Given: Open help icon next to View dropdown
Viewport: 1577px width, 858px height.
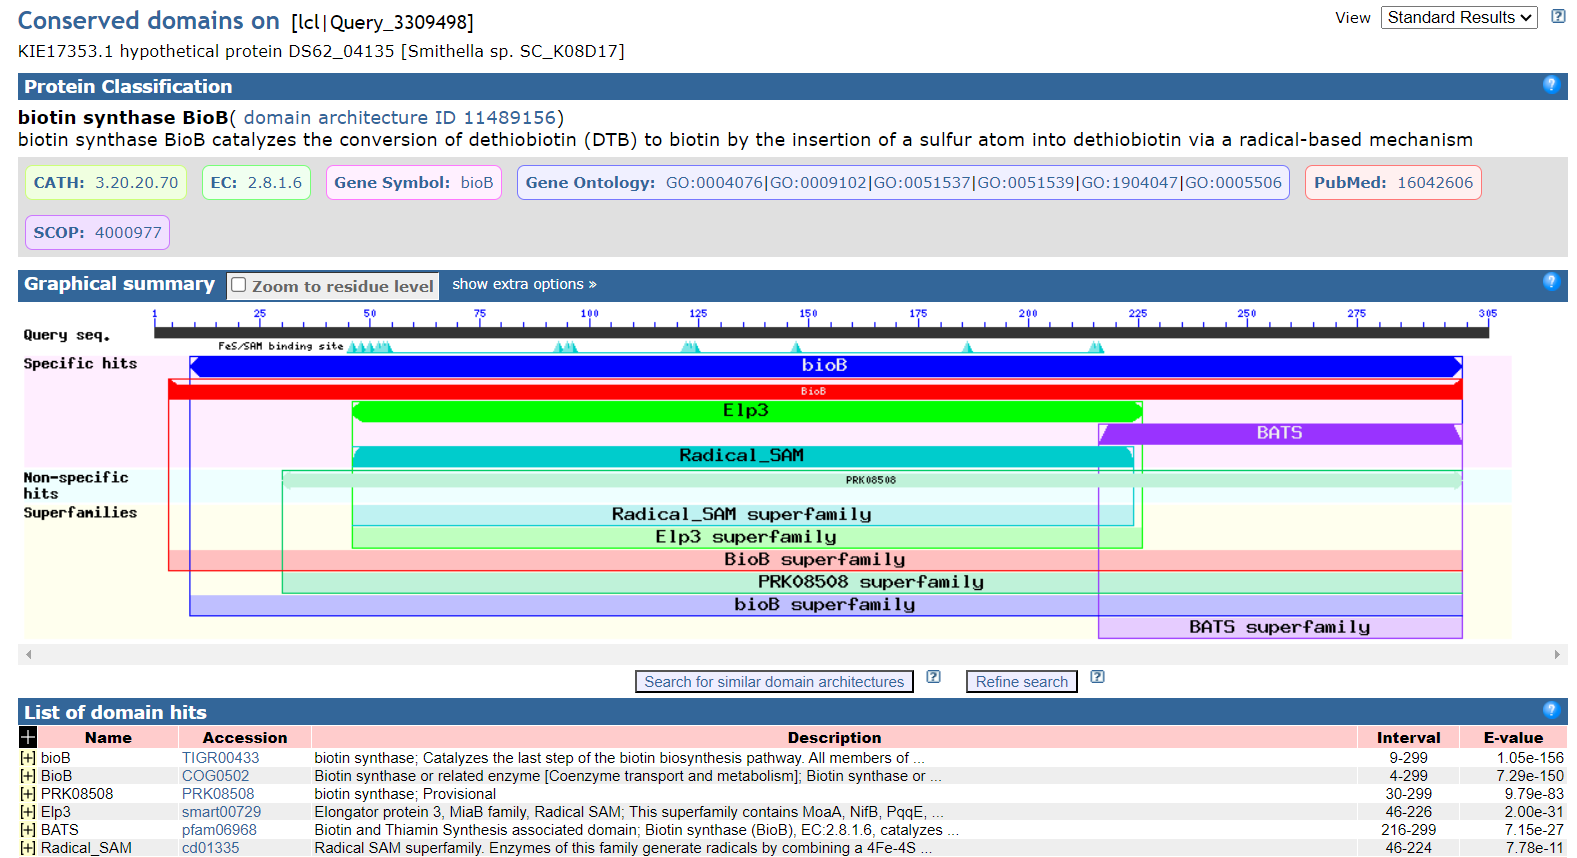Looking at the screenshot, I should [1558, 16].
